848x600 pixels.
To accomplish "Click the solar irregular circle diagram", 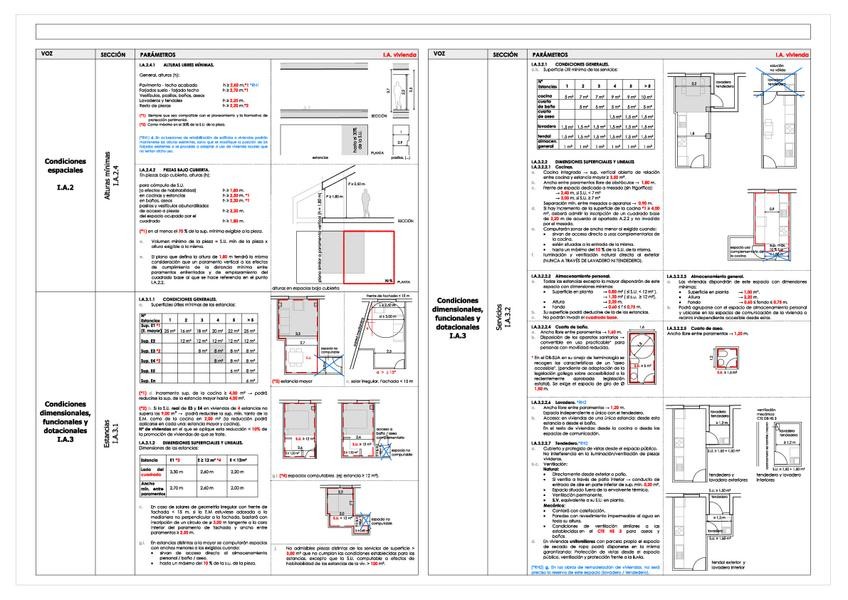I will point(382,337).
